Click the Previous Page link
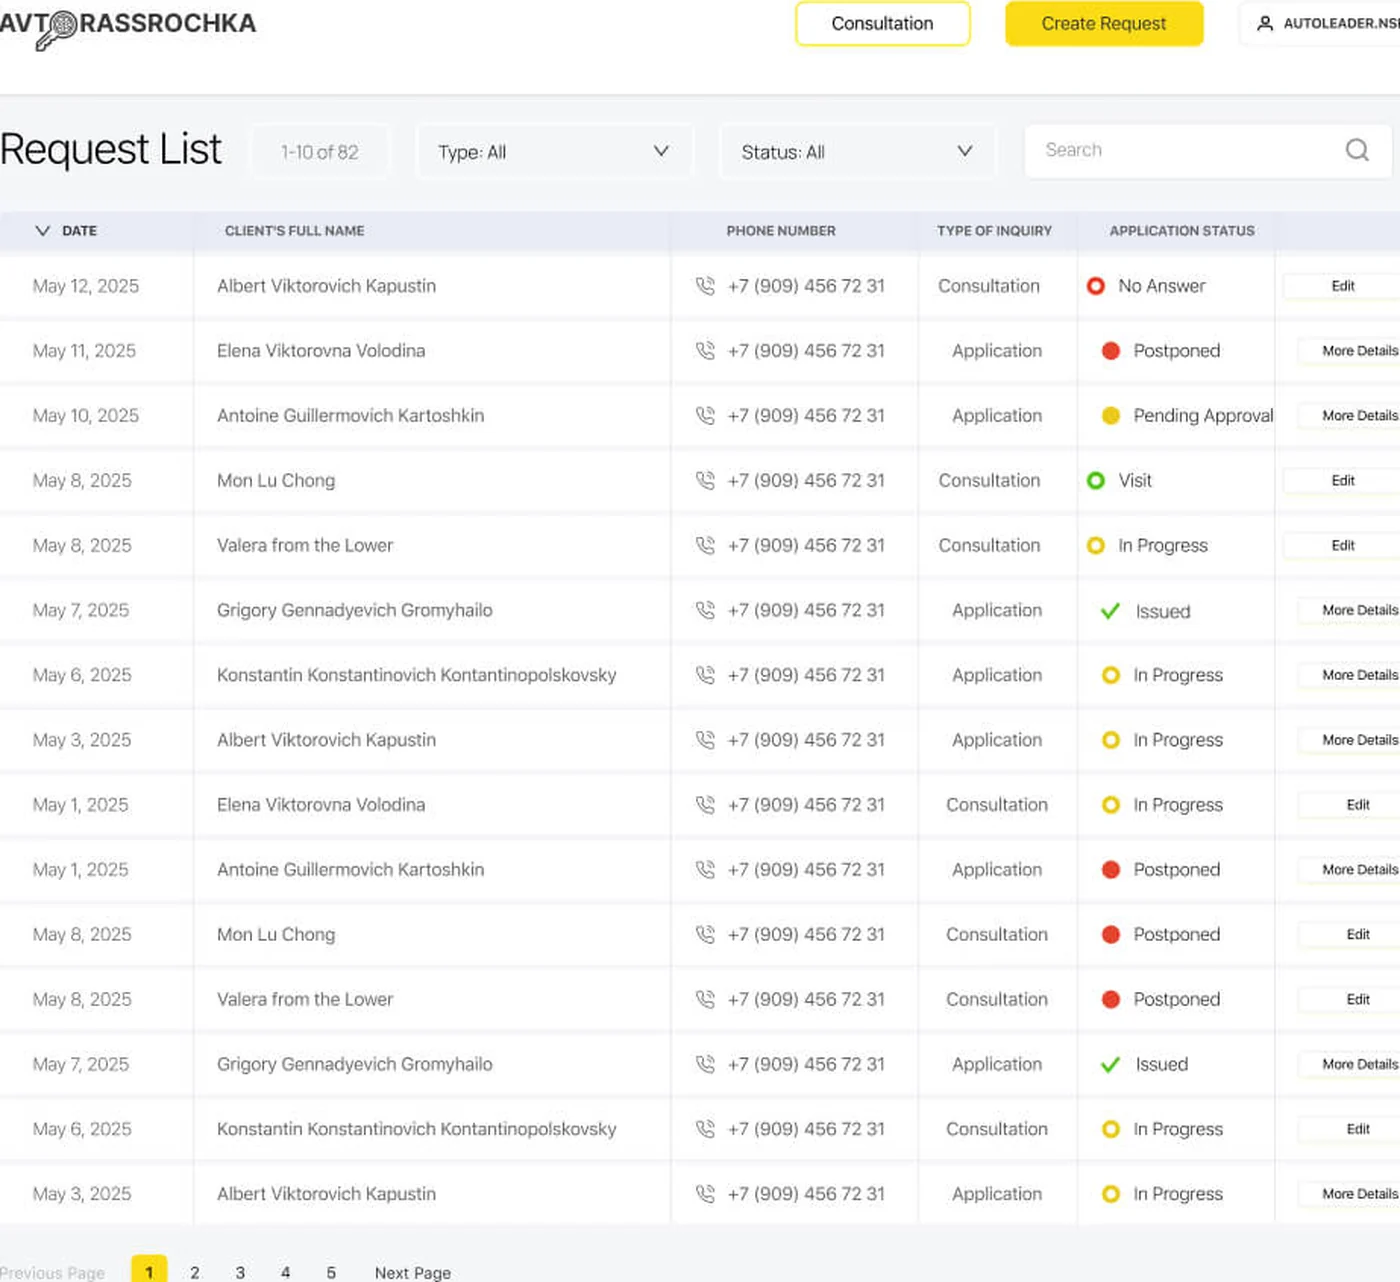Screen dimensions: 1400x1282 click(52, 1272)
